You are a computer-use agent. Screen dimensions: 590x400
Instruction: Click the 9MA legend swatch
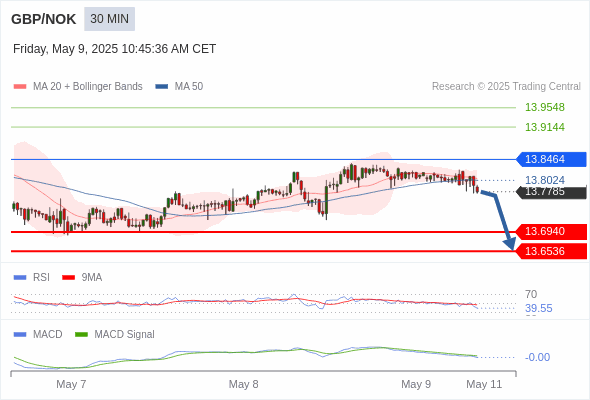tap(68, 278)
